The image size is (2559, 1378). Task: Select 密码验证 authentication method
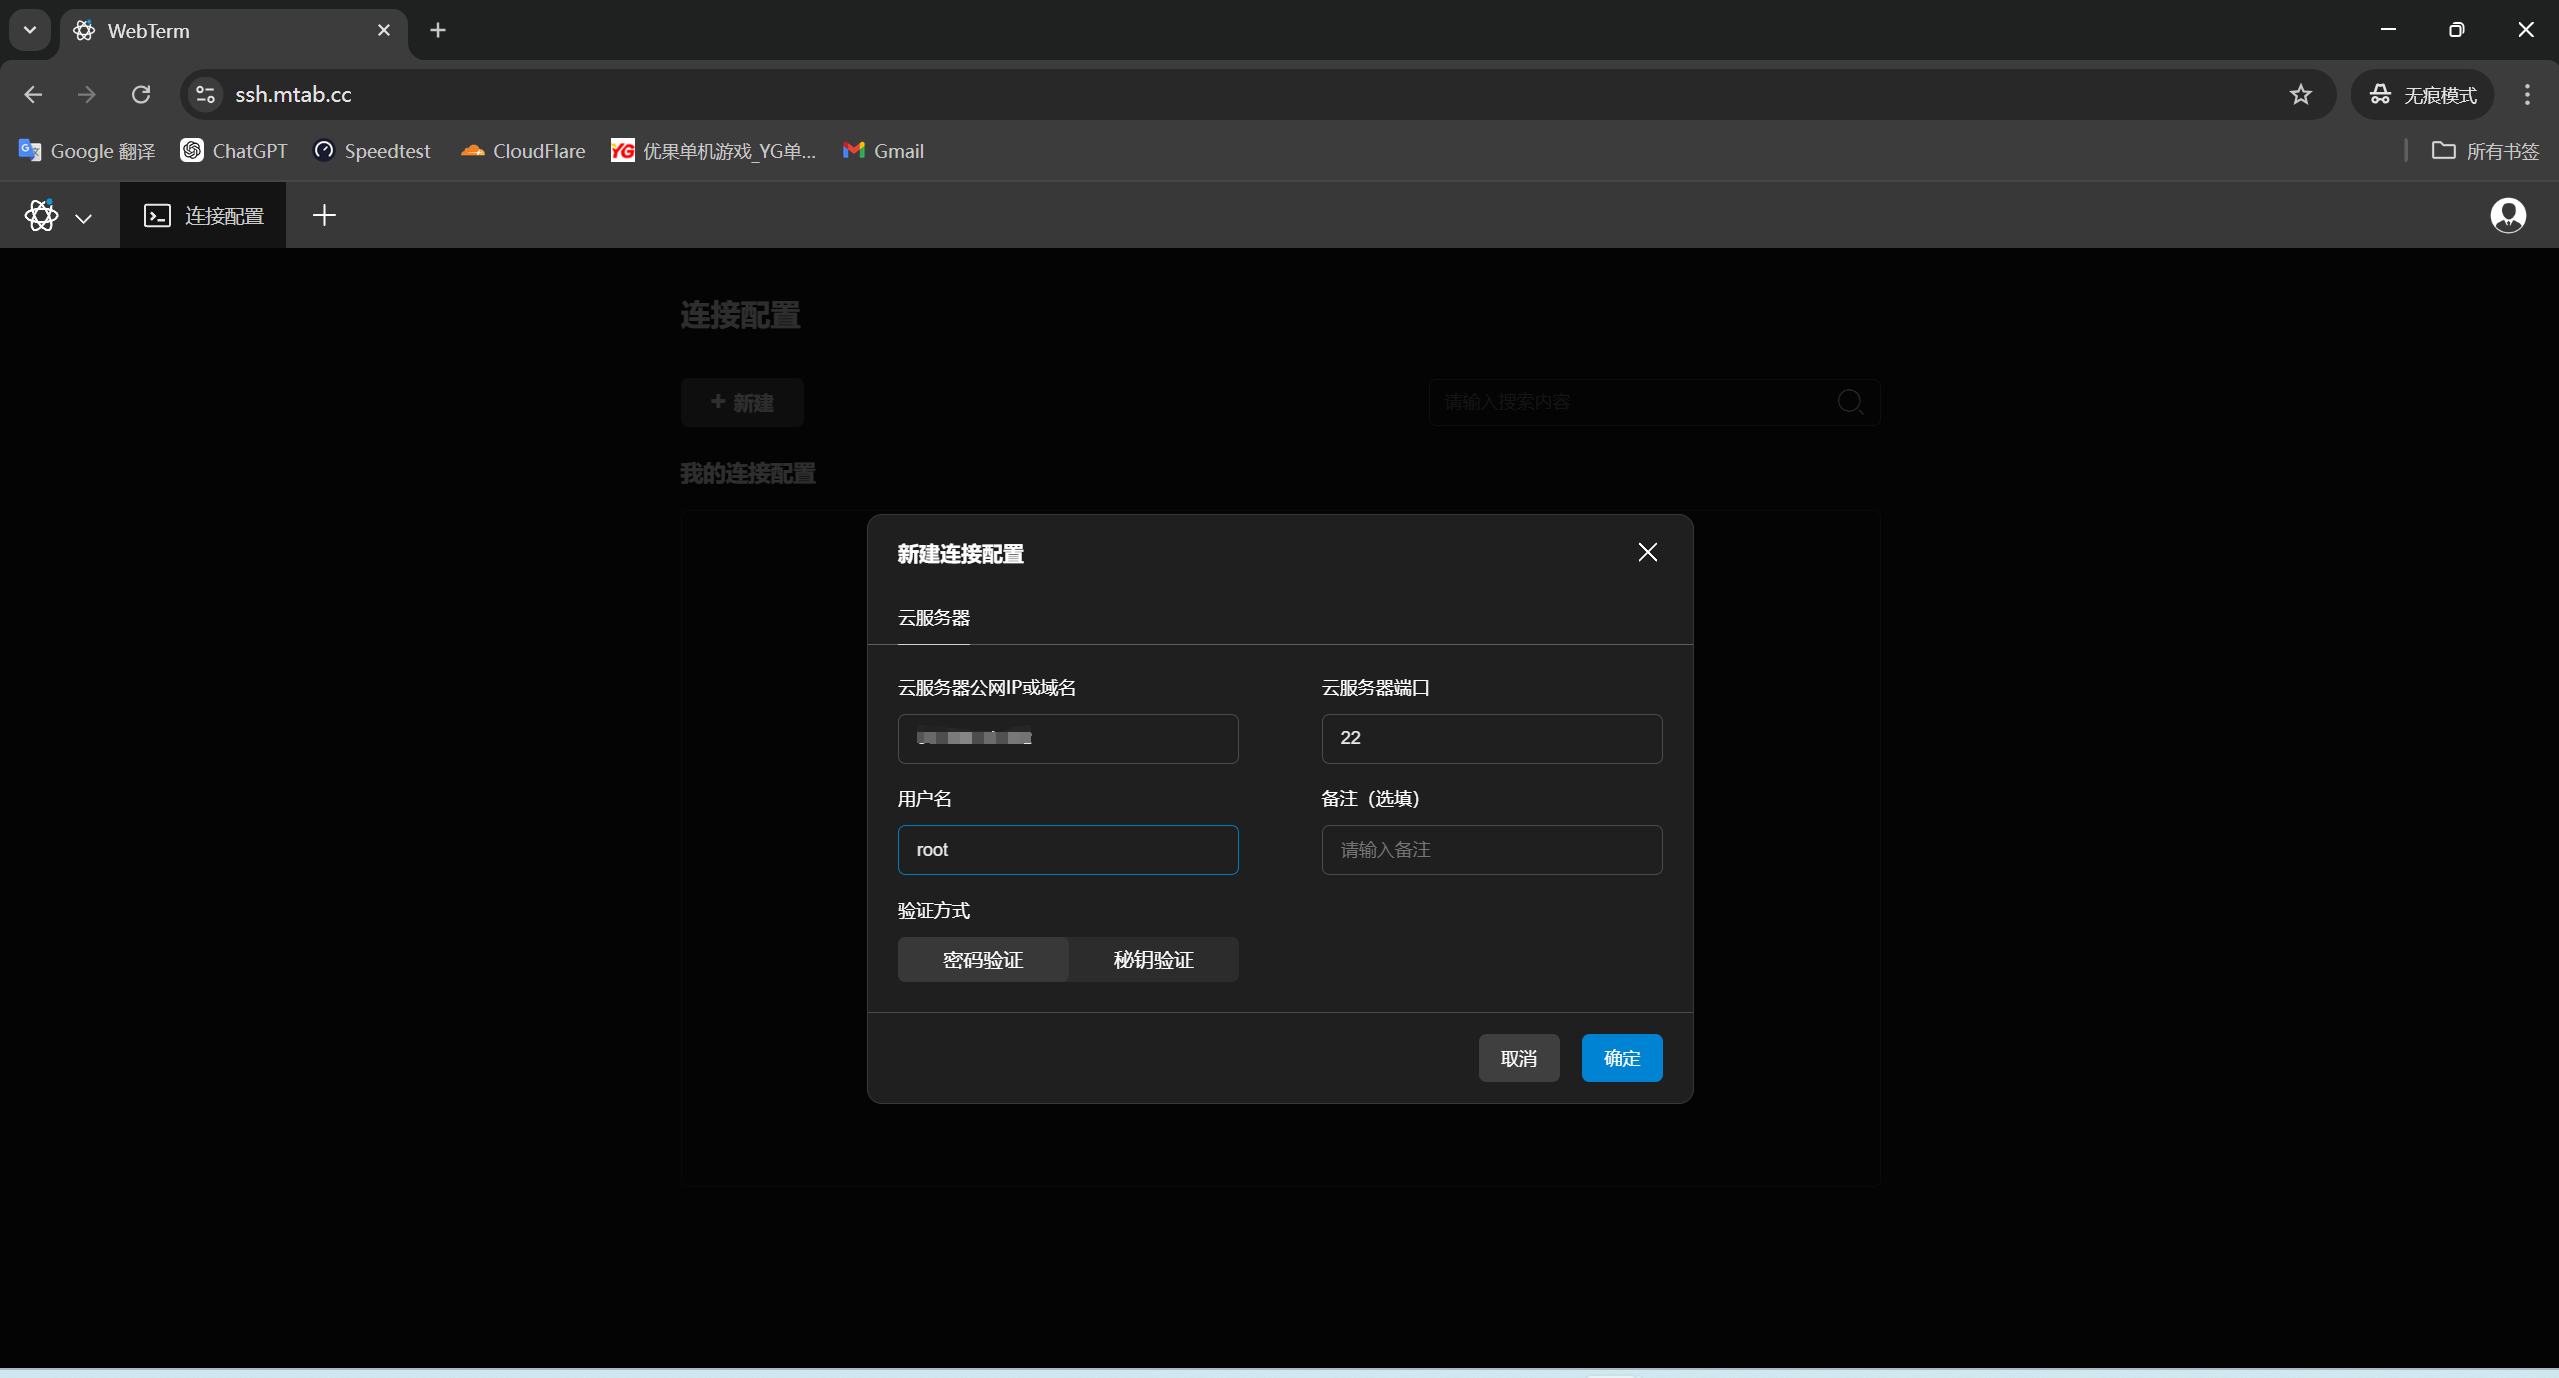(982, 960)
